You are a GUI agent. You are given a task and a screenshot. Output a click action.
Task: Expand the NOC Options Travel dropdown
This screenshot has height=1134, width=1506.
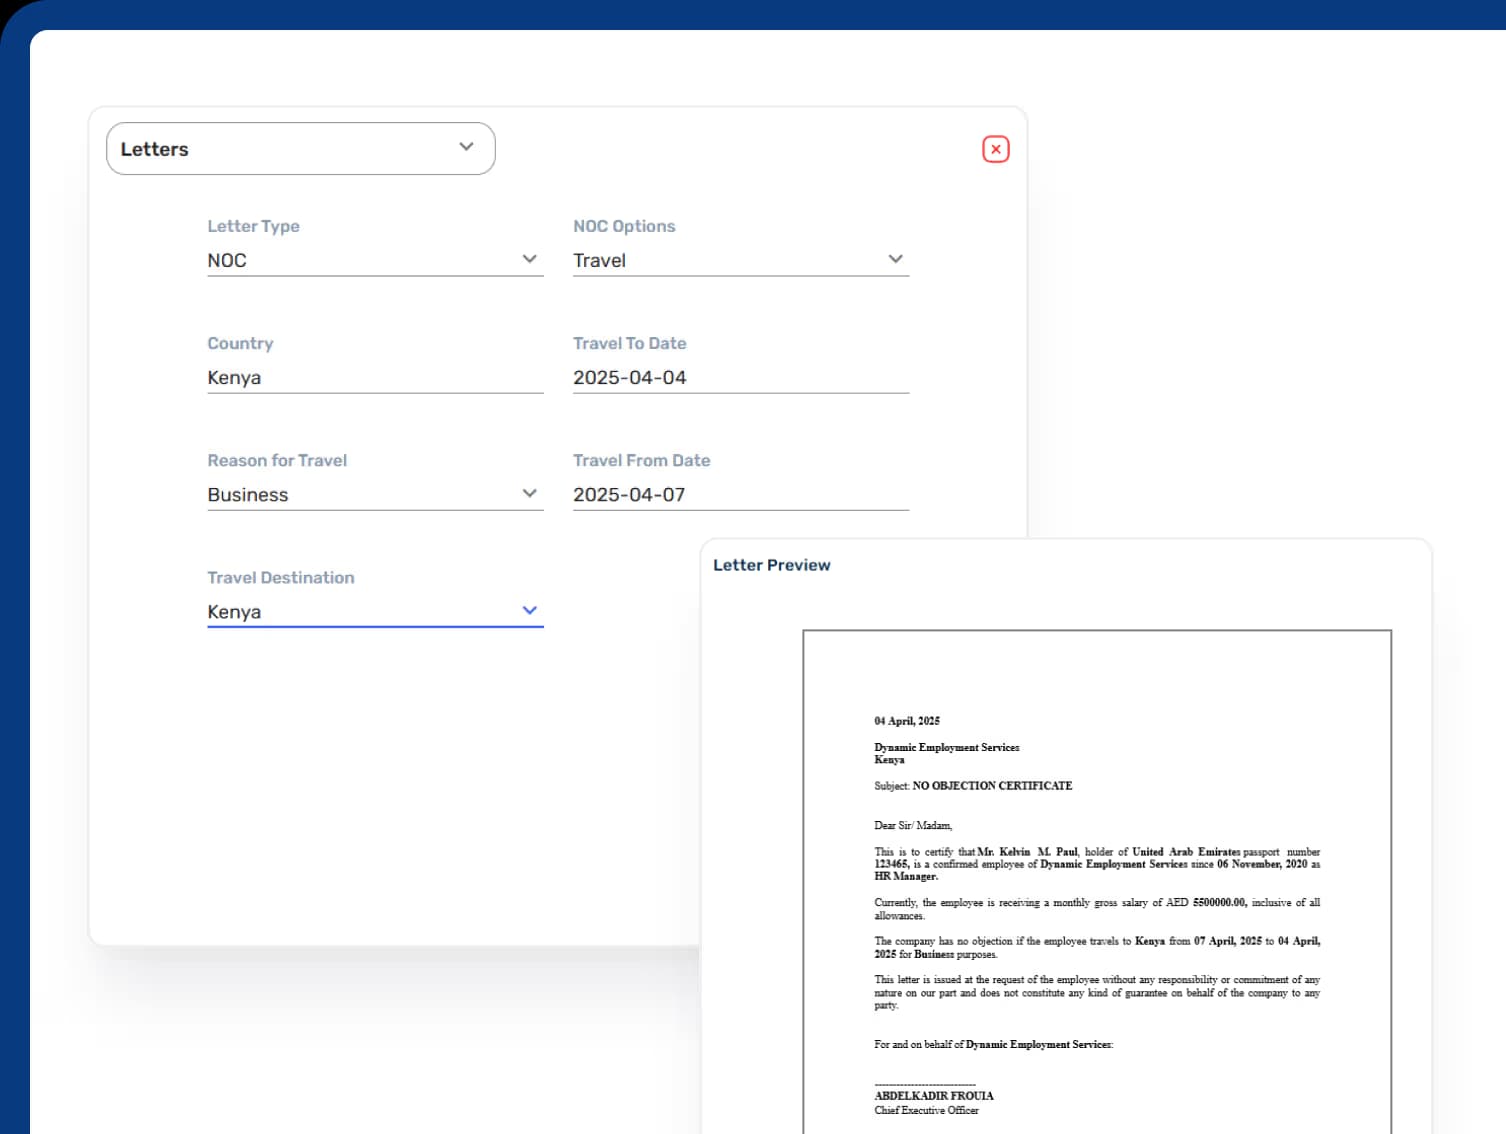click(x=740, y=260)
